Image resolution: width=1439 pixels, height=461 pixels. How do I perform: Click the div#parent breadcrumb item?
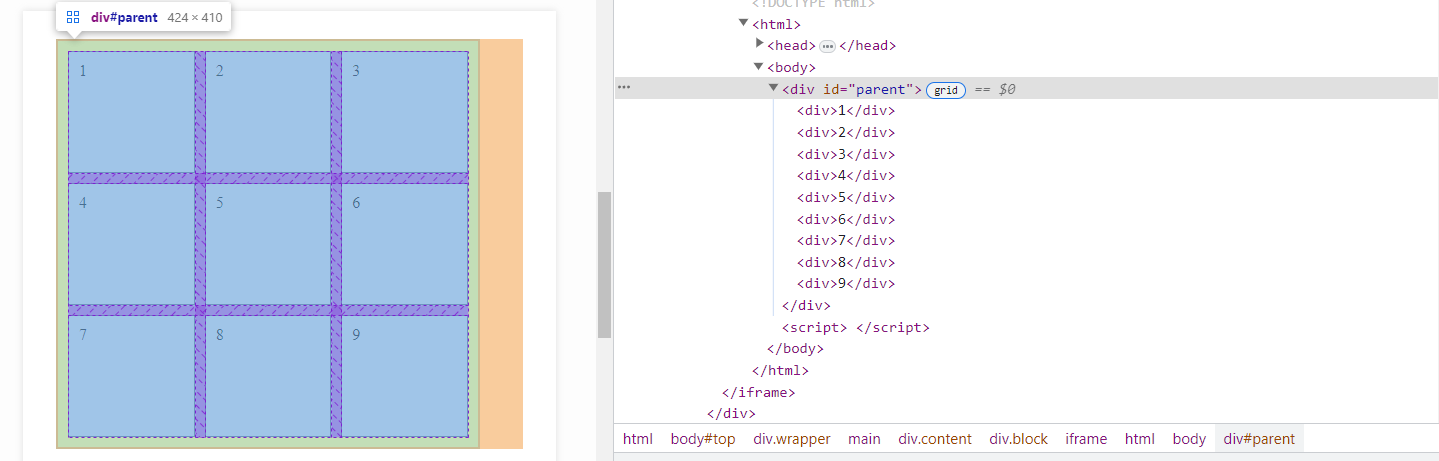tap(1259, 439)
